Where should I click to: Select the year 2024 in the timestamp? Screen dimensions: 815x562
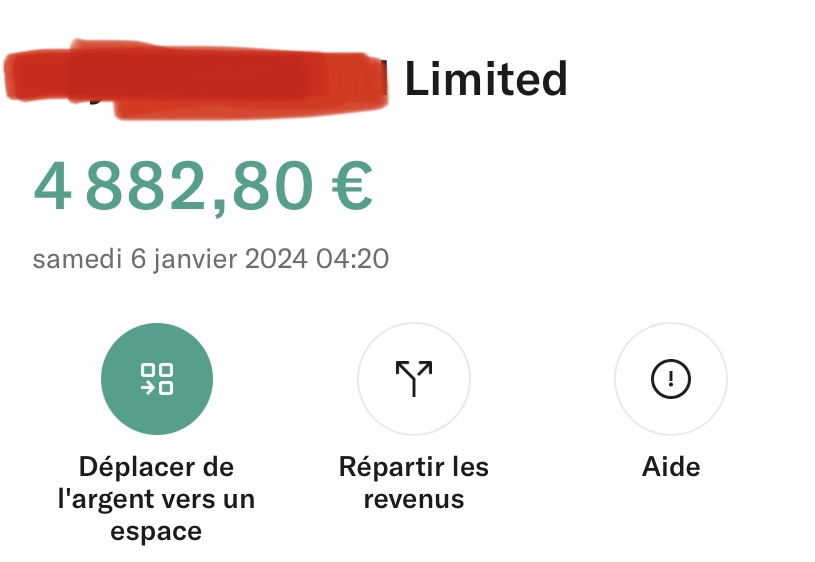[276, 258]
